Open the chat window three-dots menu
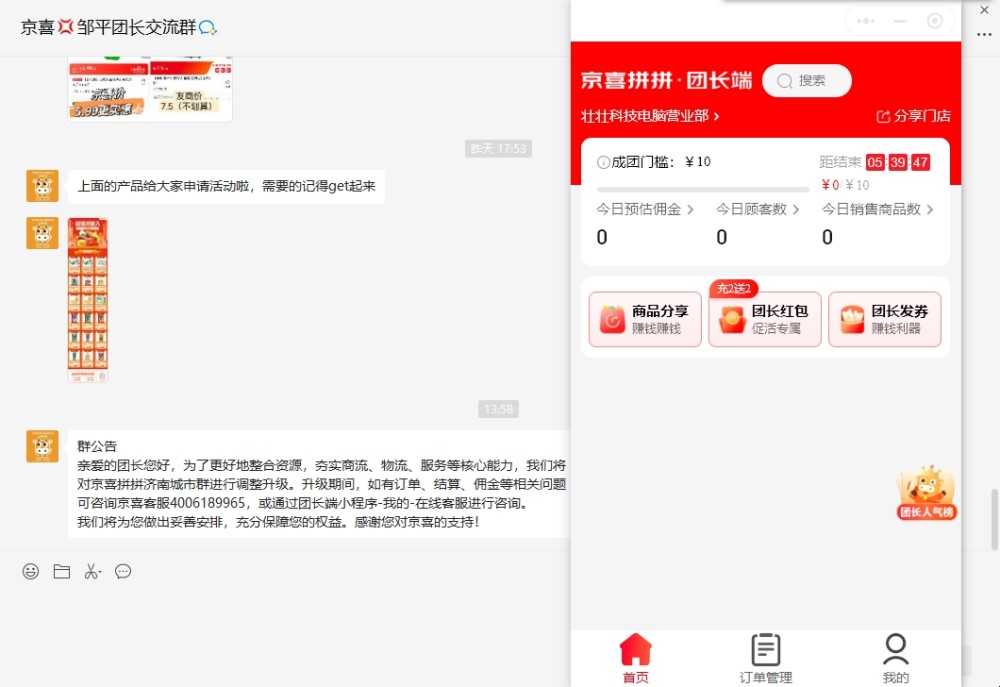The image size is (1000, 687). pos(984,34)
